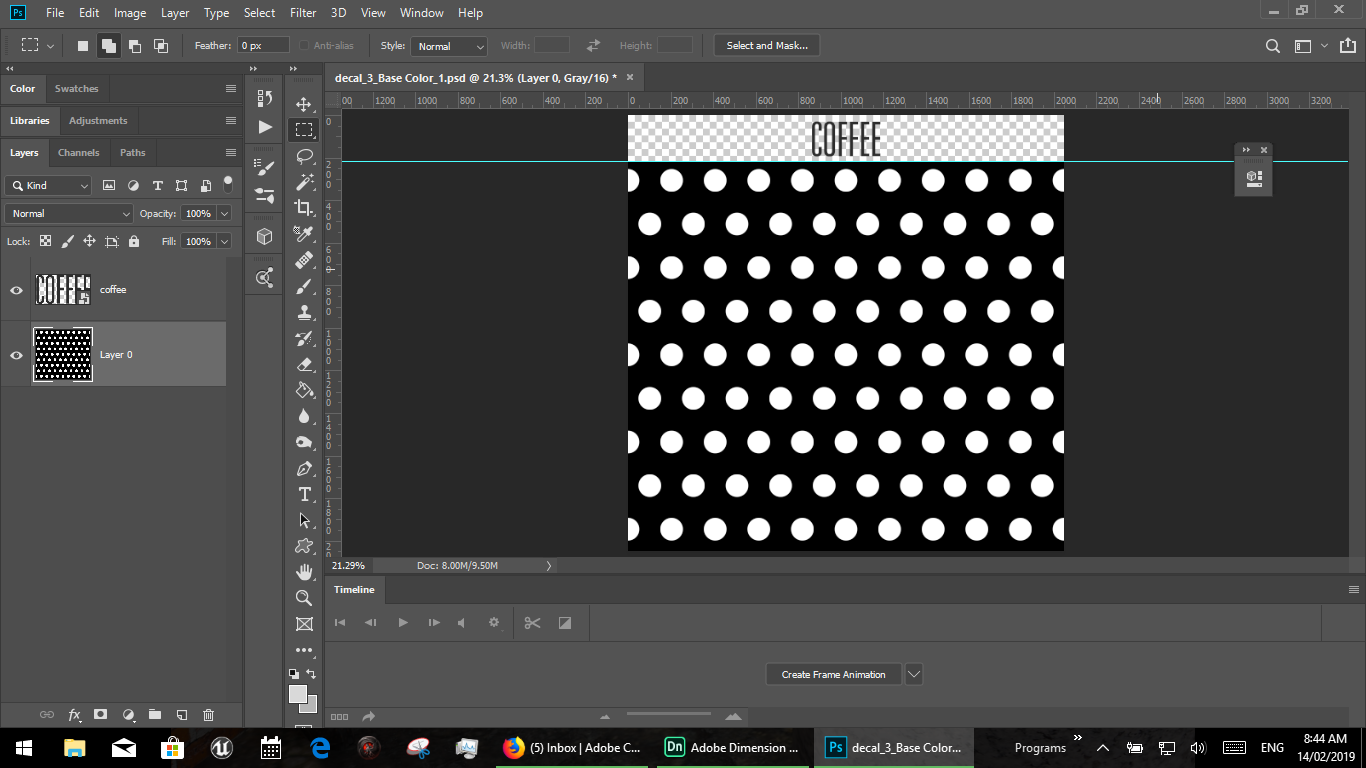Expand the Opacity slider arrow
This screenshot has height=768, width=1366.
pos(224,213)
